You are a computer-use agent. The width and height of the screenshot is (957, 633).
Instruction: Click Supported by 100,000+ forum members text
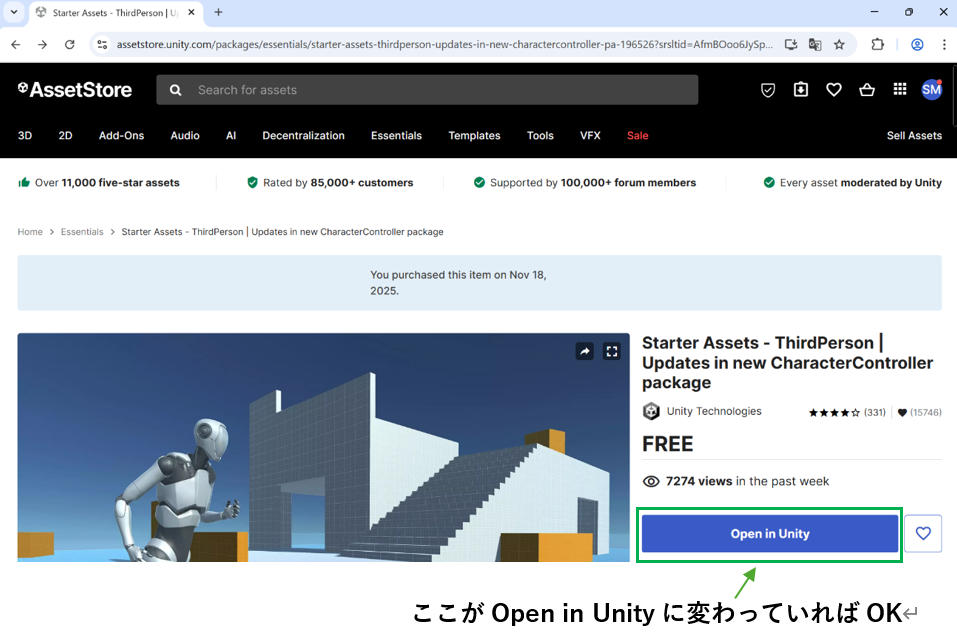[x=593, y=183]
